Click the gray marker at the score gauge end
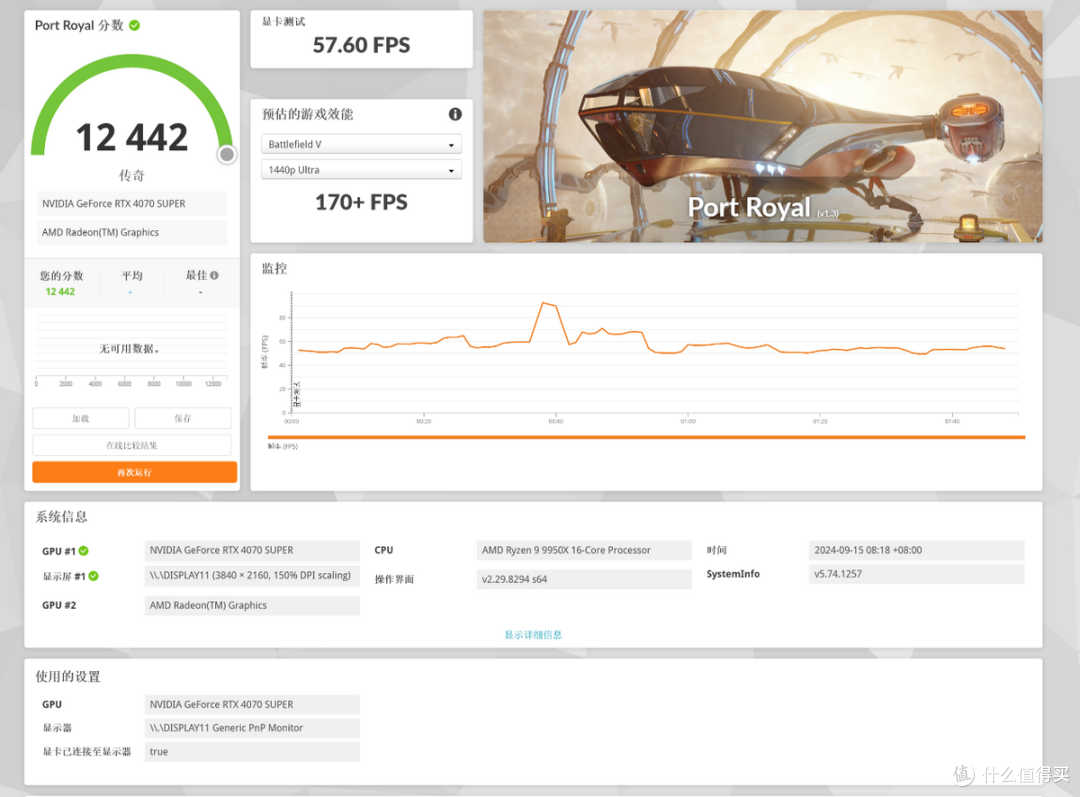 tap(227, 154)
